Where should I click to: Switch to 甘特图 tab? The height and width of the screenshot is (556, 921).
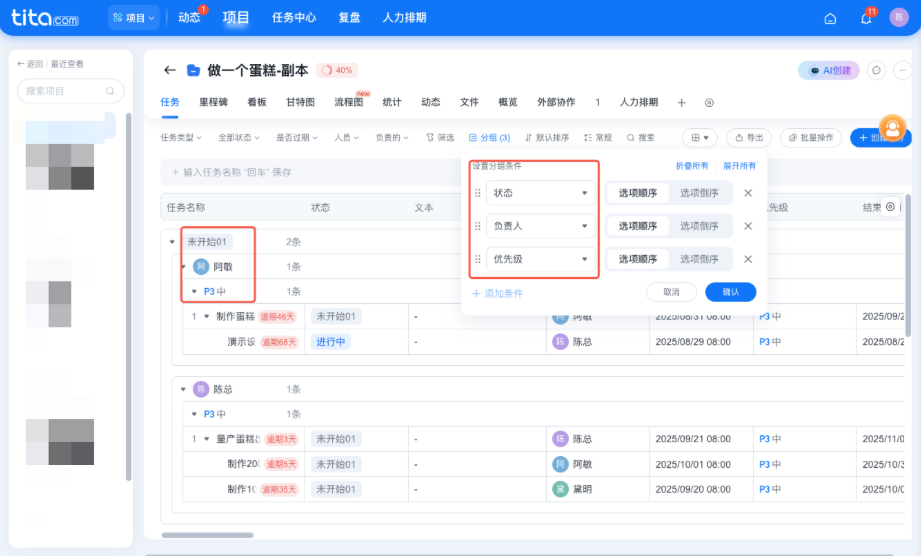[300, 102]
